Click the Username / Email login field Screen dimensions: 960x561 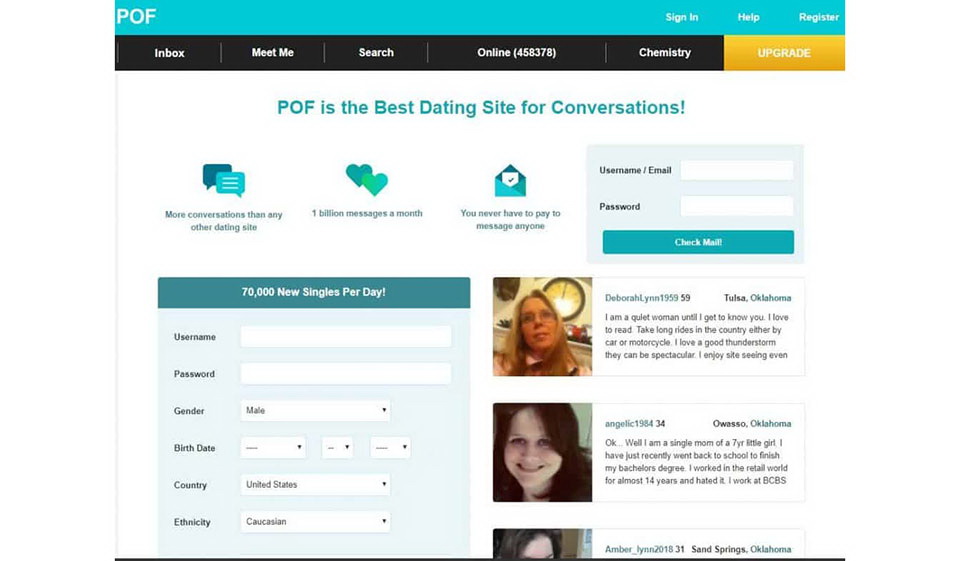click(736, 171)
